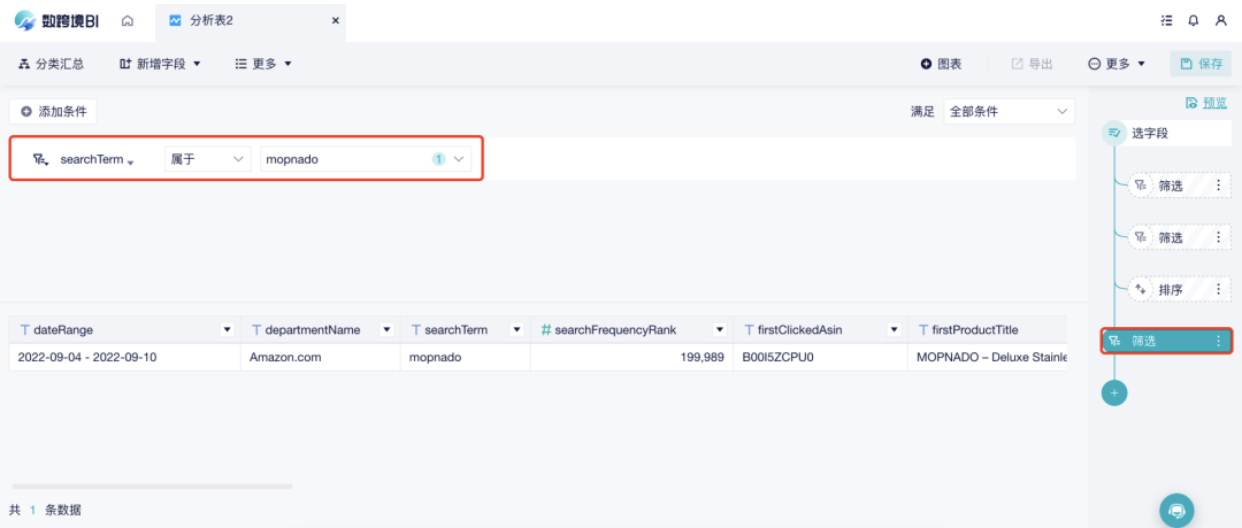Open the 属于 operator dropdown
This screenshot has width=1242, height=528.
pyautogui.click(x=207, y=159)
